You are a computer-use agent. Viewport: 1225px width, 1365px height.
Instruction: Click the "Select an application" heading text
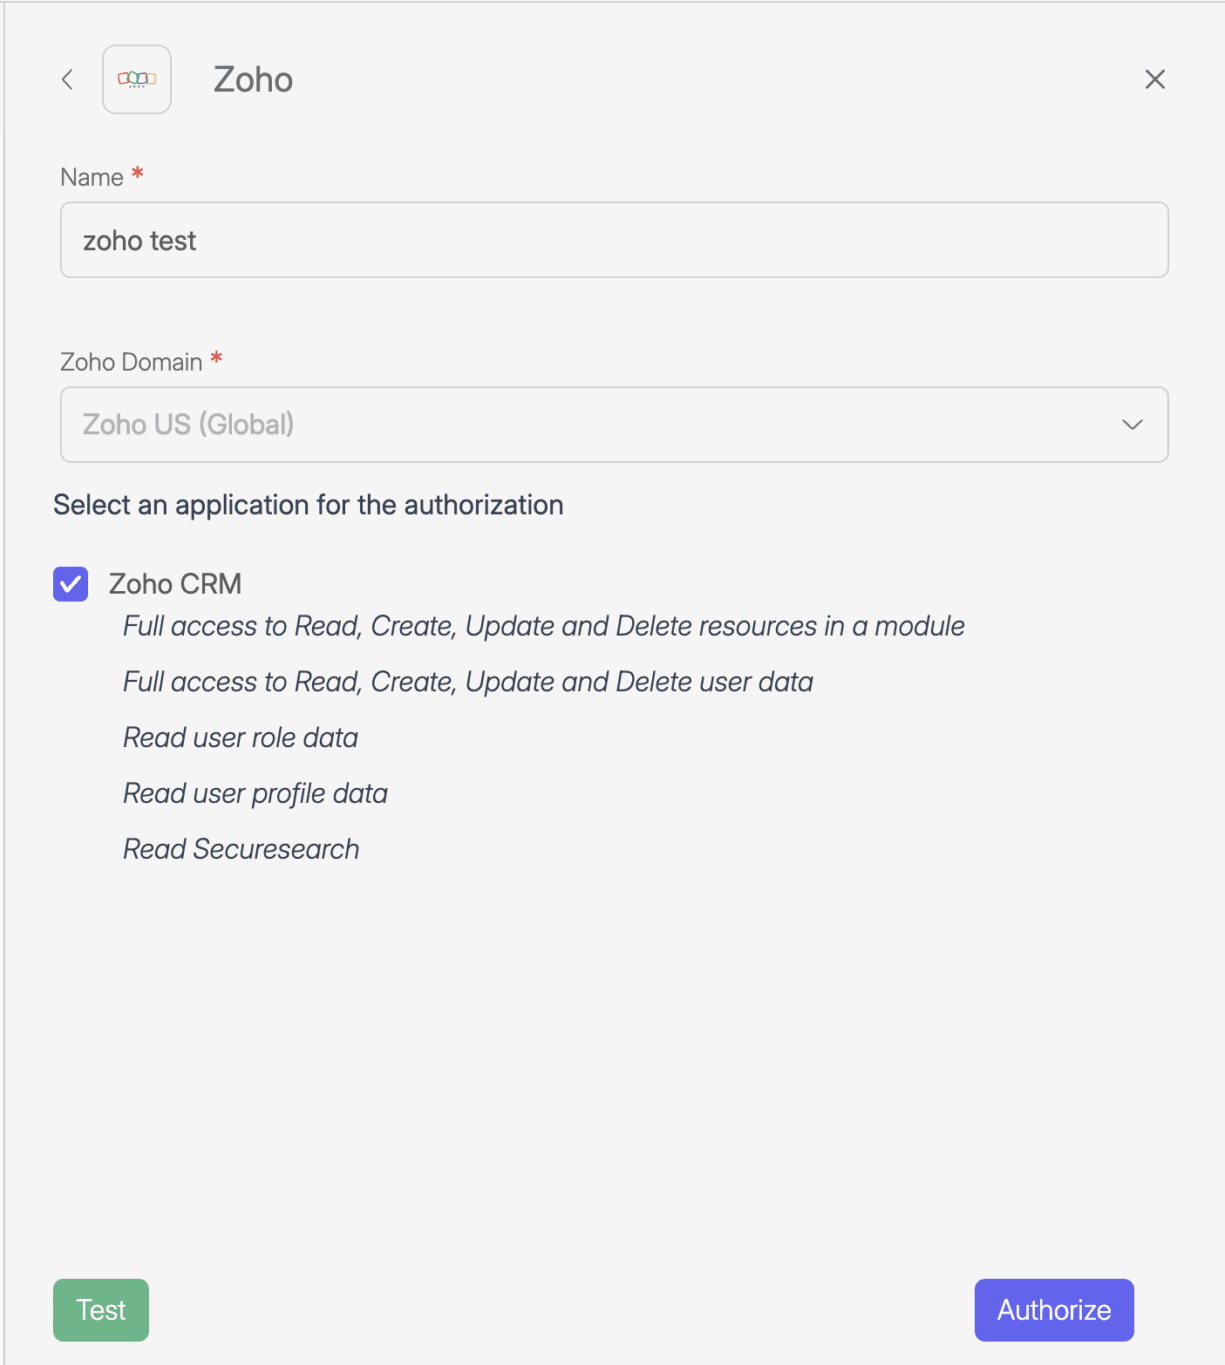308,505
